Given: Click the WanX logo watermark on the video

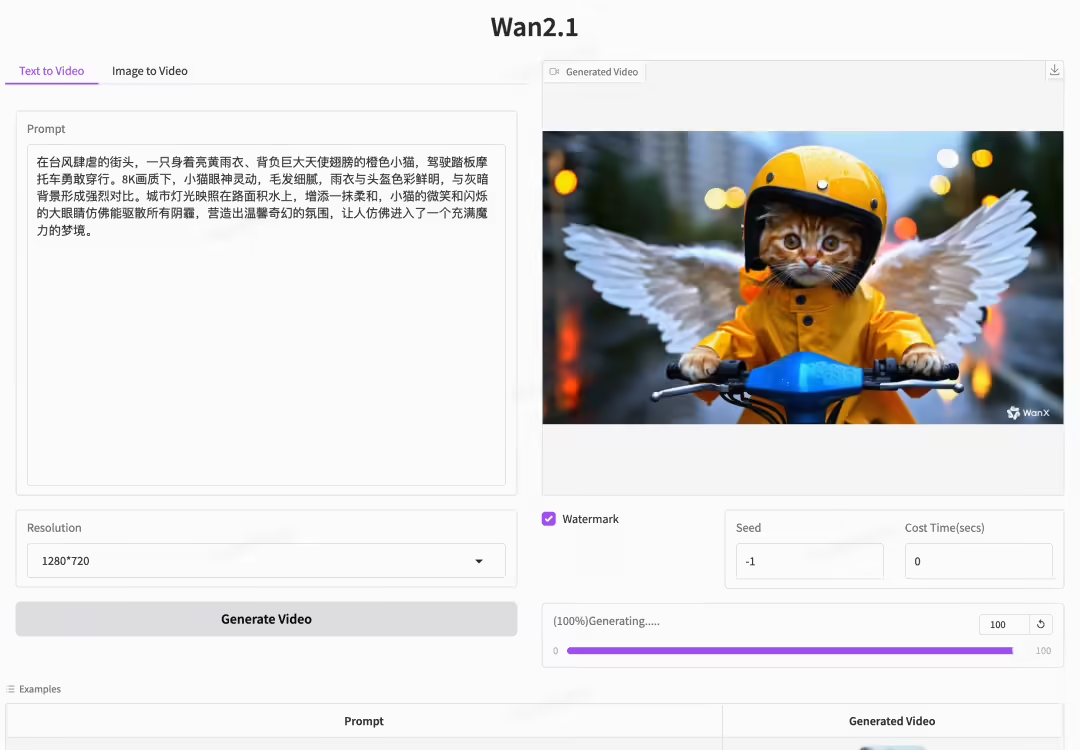Looking at the screenshot, I should 1029,412.
